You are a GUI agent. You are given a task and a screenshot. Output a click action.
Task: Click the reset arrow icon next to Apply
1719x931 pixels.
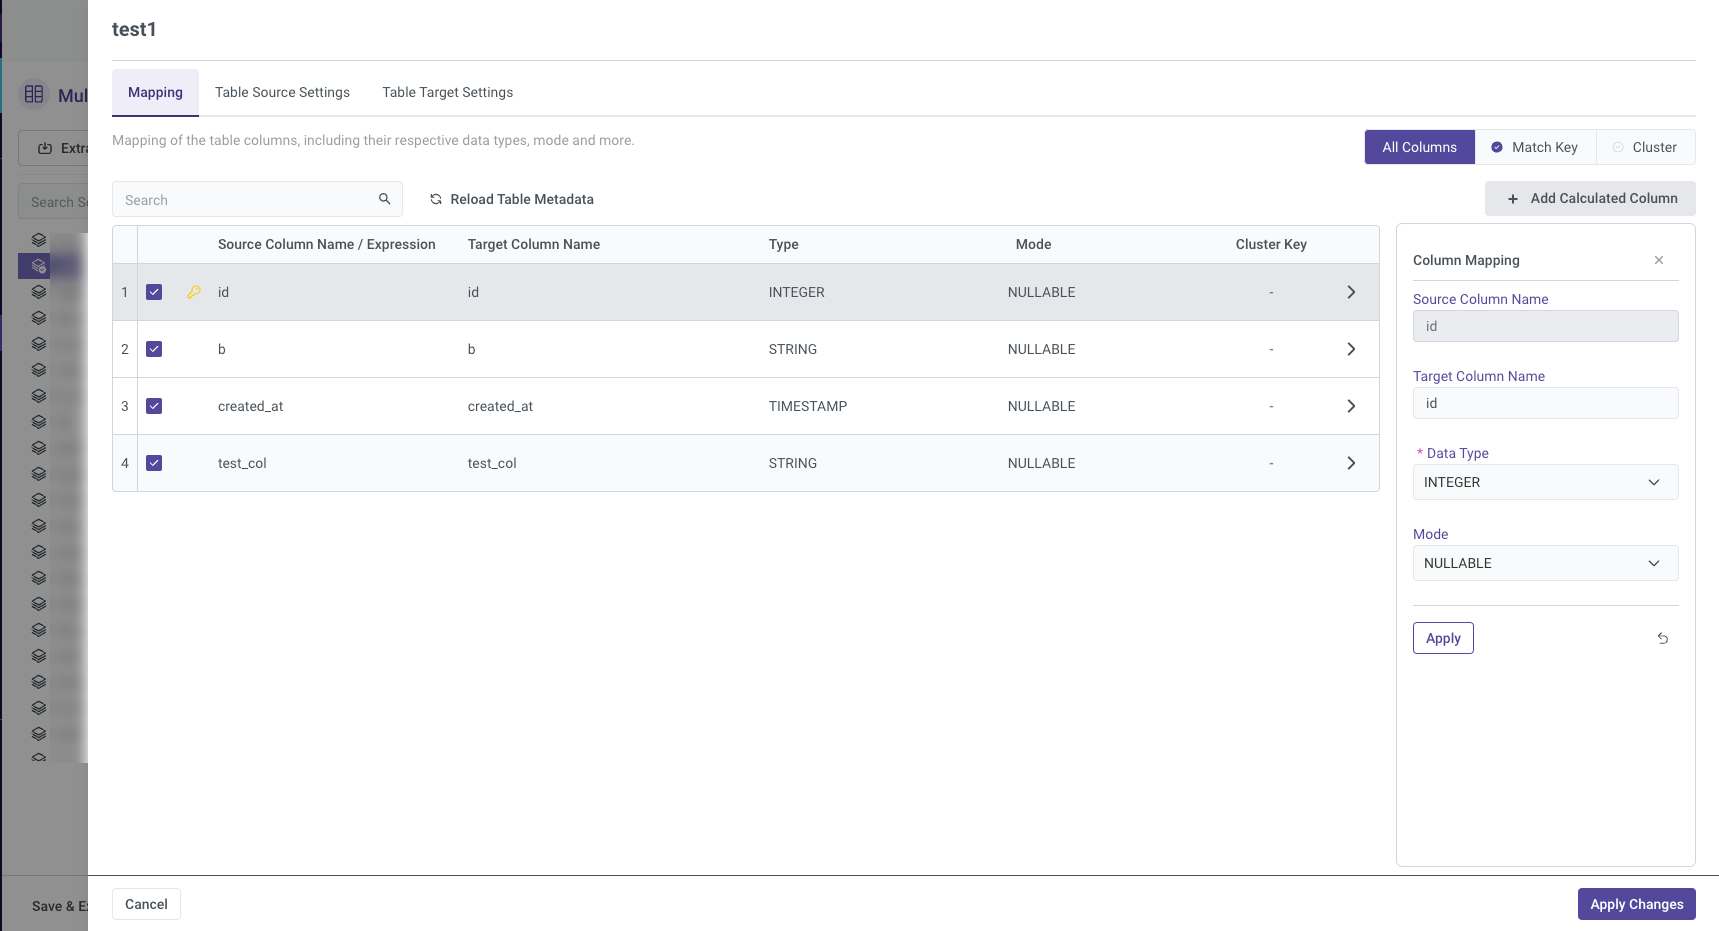(1663, 638)
